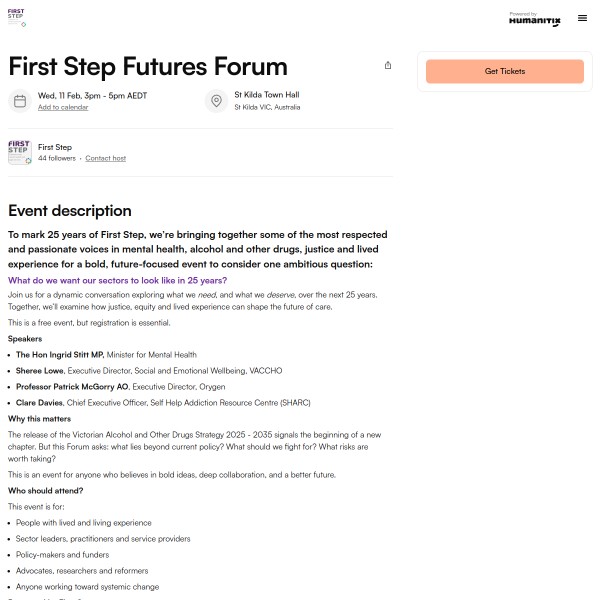This screenshot has width=600, height=600.
Task: Click the First Step Futures Forum title
Action: click(148, 66)
